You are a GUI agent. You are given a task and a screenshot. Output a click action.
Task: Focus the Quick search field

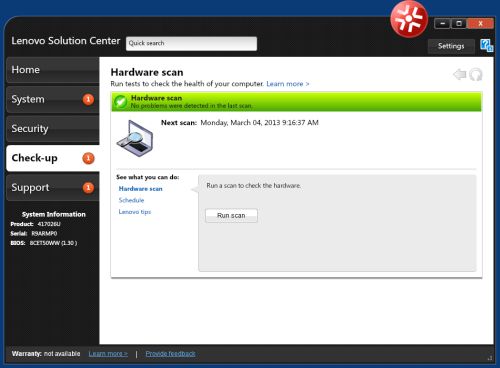[191, 44]
